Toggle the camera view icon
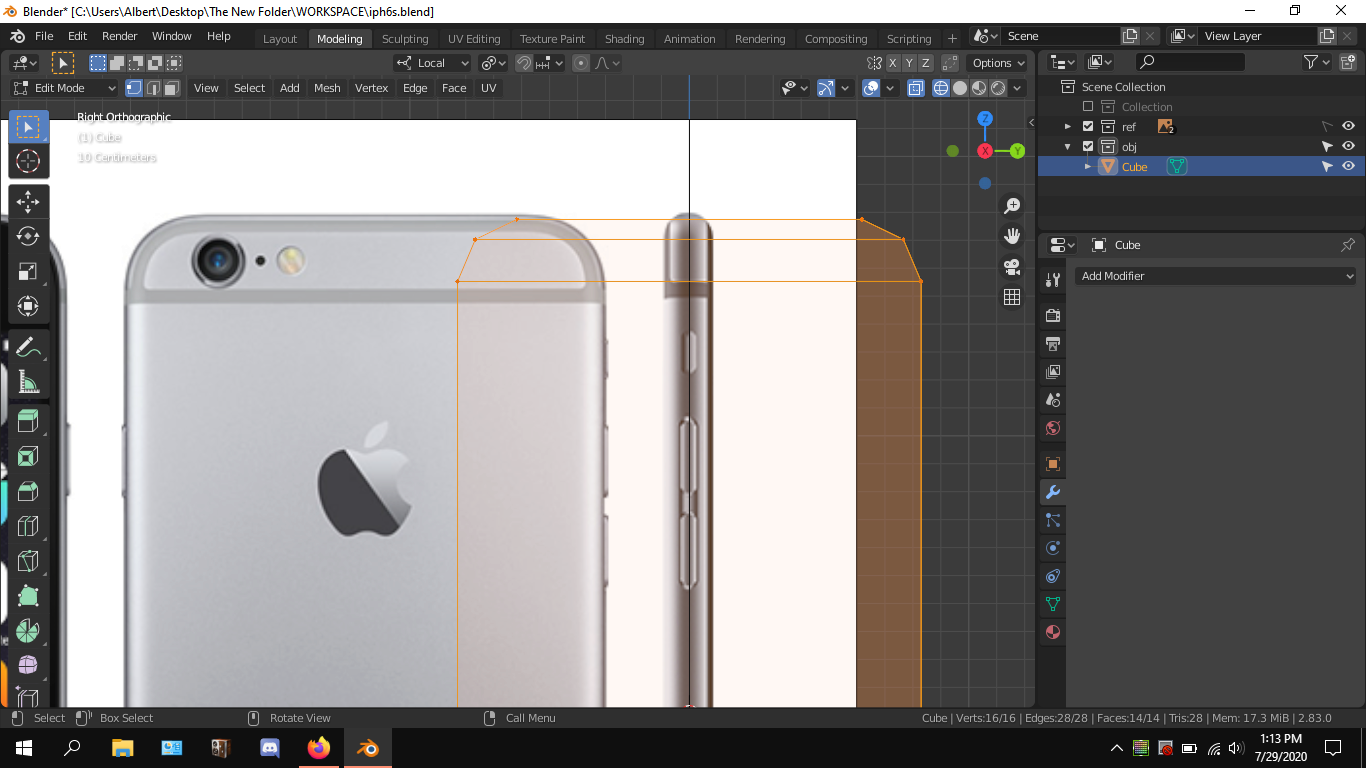Viewport: 1366px width, 768px height. [x=1012, y=267]
